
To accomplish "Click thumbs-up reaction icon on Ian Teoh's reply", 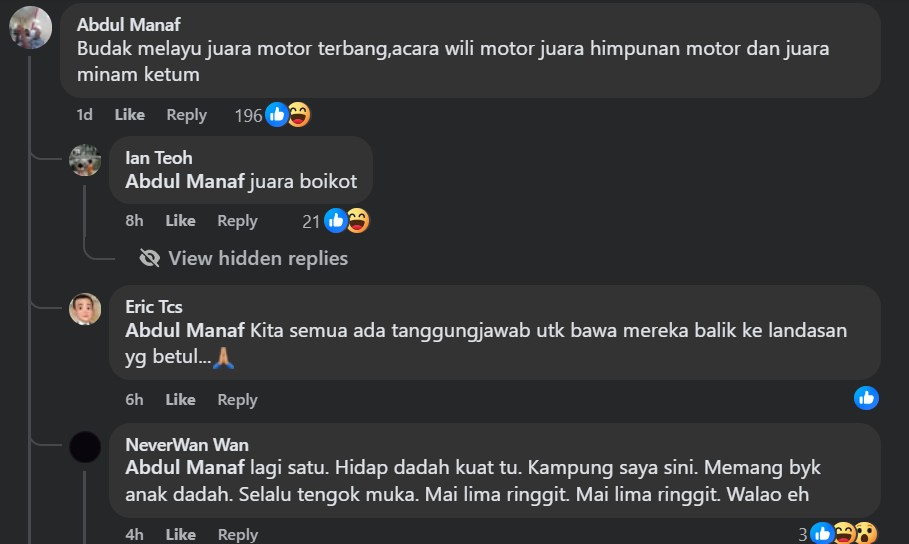I will click(336, 221).
